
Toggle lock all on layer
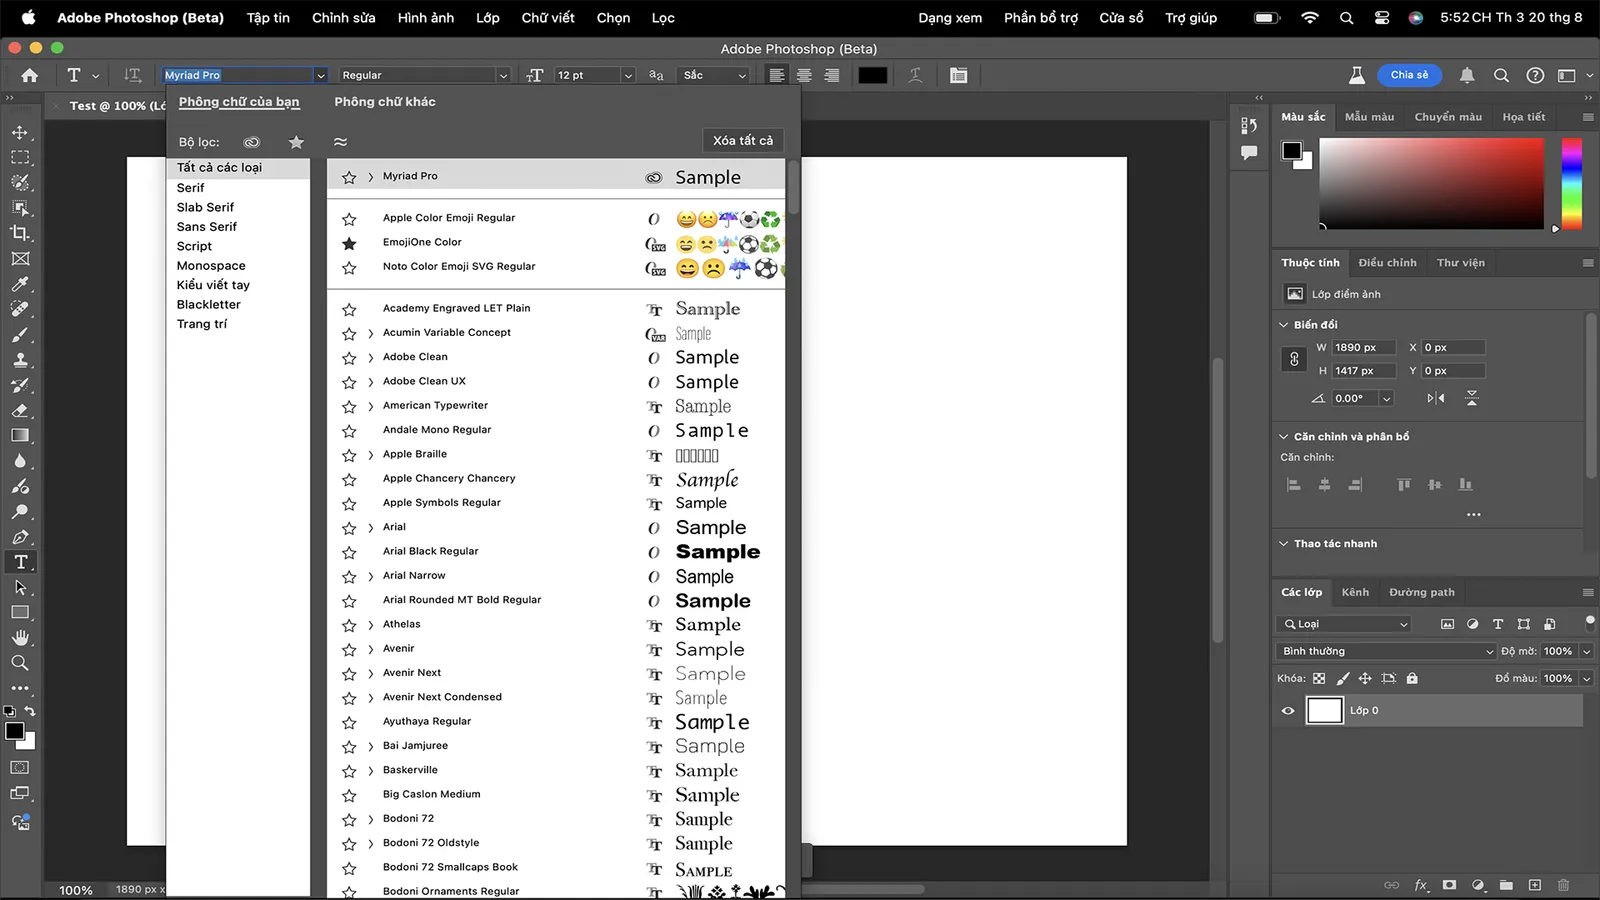[1412, 678]
